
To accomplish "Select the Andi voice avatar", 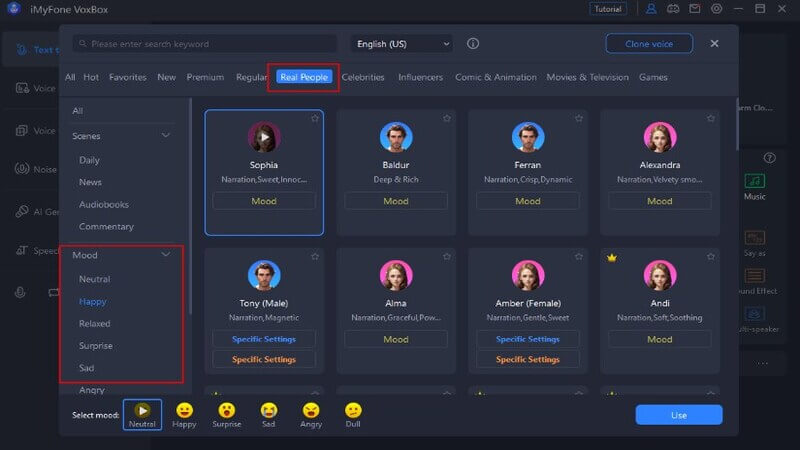I will (x=660, y=275).
